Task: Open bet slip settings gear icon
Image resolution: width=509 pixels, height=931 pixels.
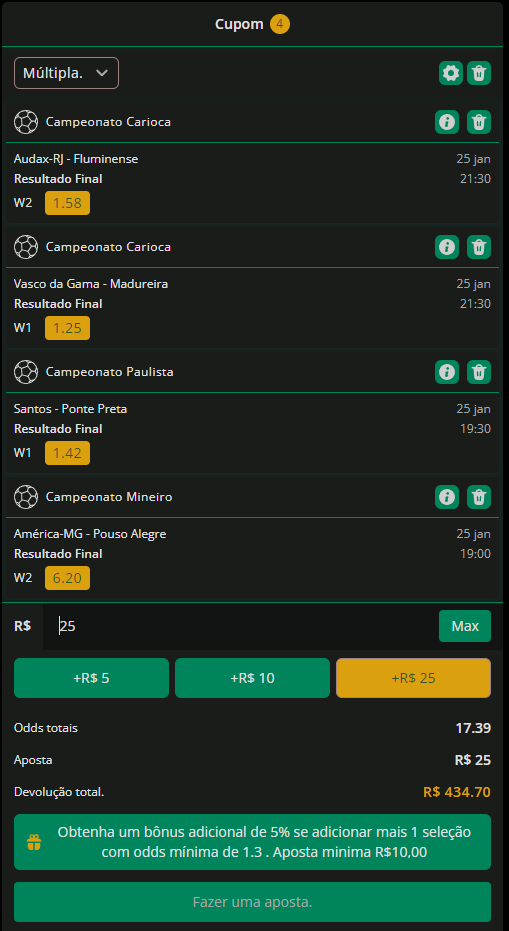Action: (451, 73)
